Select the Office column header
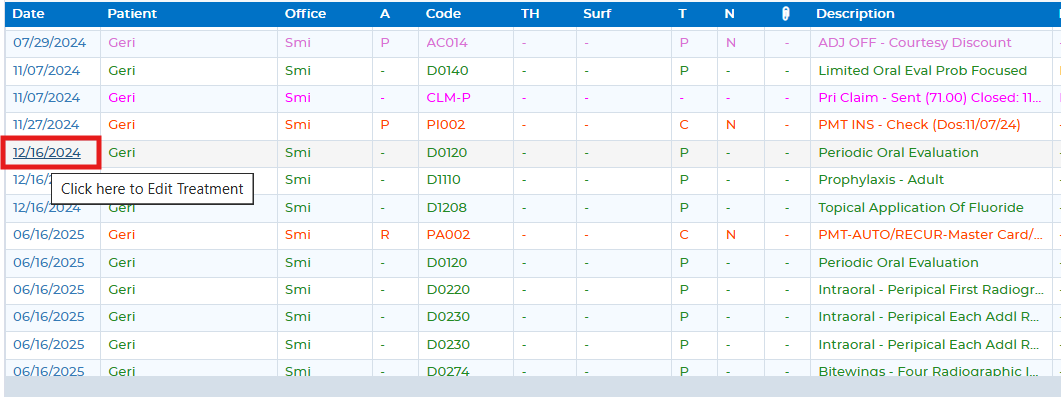Viewport: 1061px width, 397px height. pos(305,14)
